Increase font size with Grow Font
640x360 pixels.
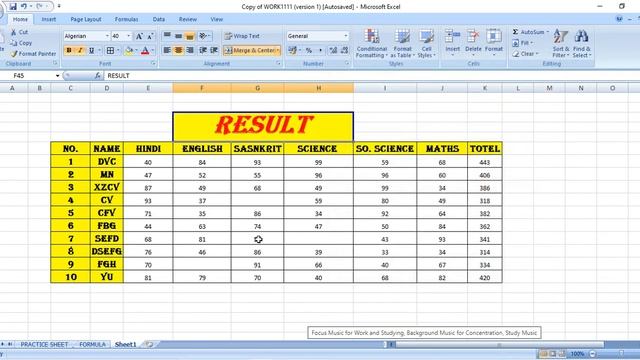(139, 36)
